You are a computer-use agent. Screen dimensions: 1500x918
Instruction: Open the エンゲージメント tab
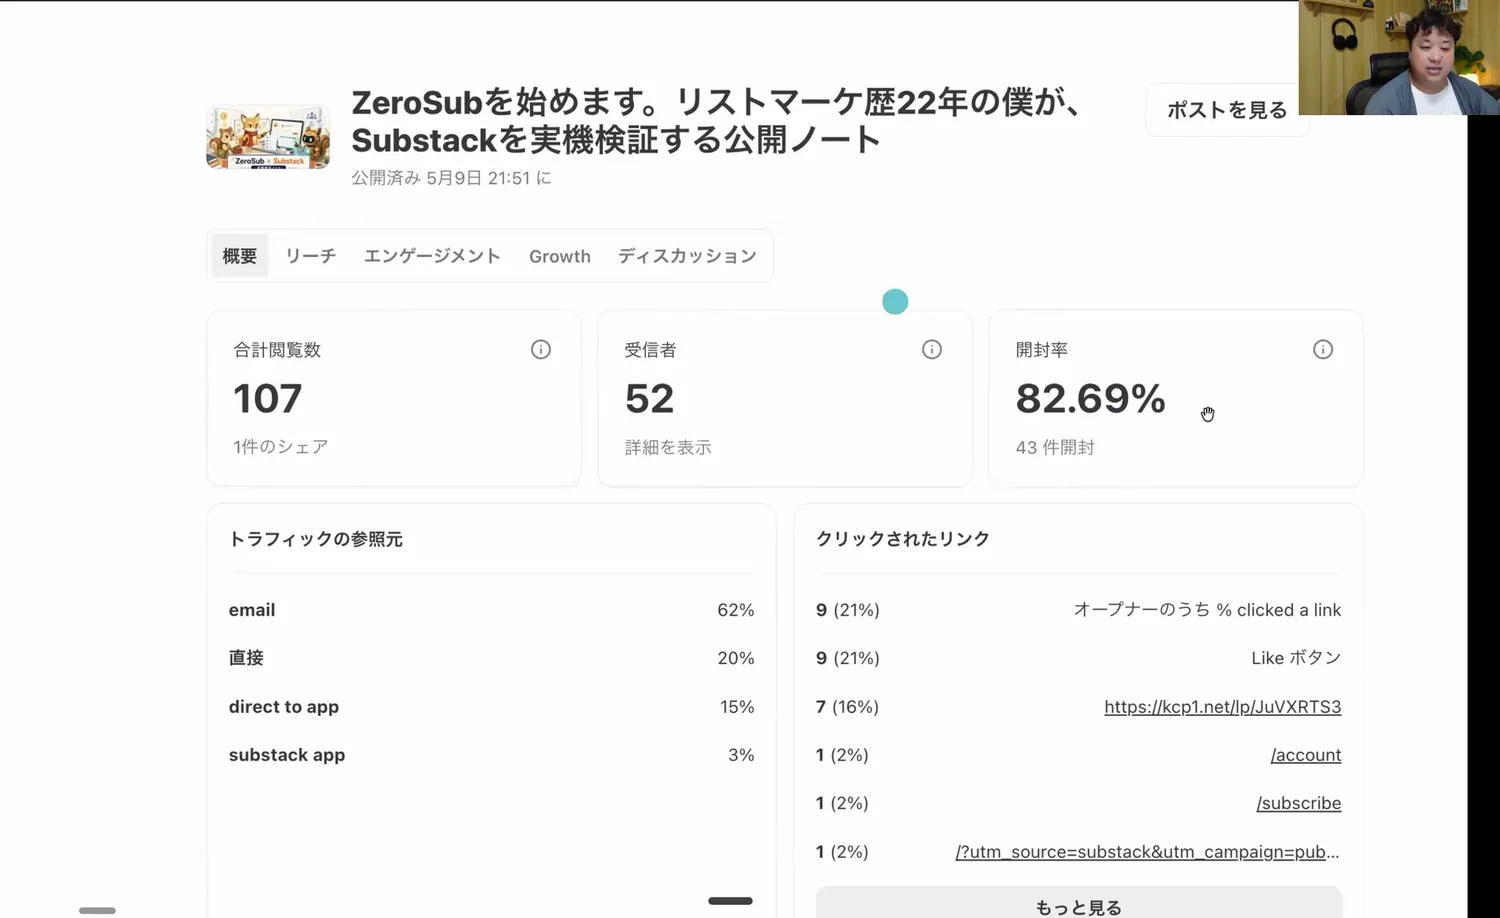click(432, 256)
